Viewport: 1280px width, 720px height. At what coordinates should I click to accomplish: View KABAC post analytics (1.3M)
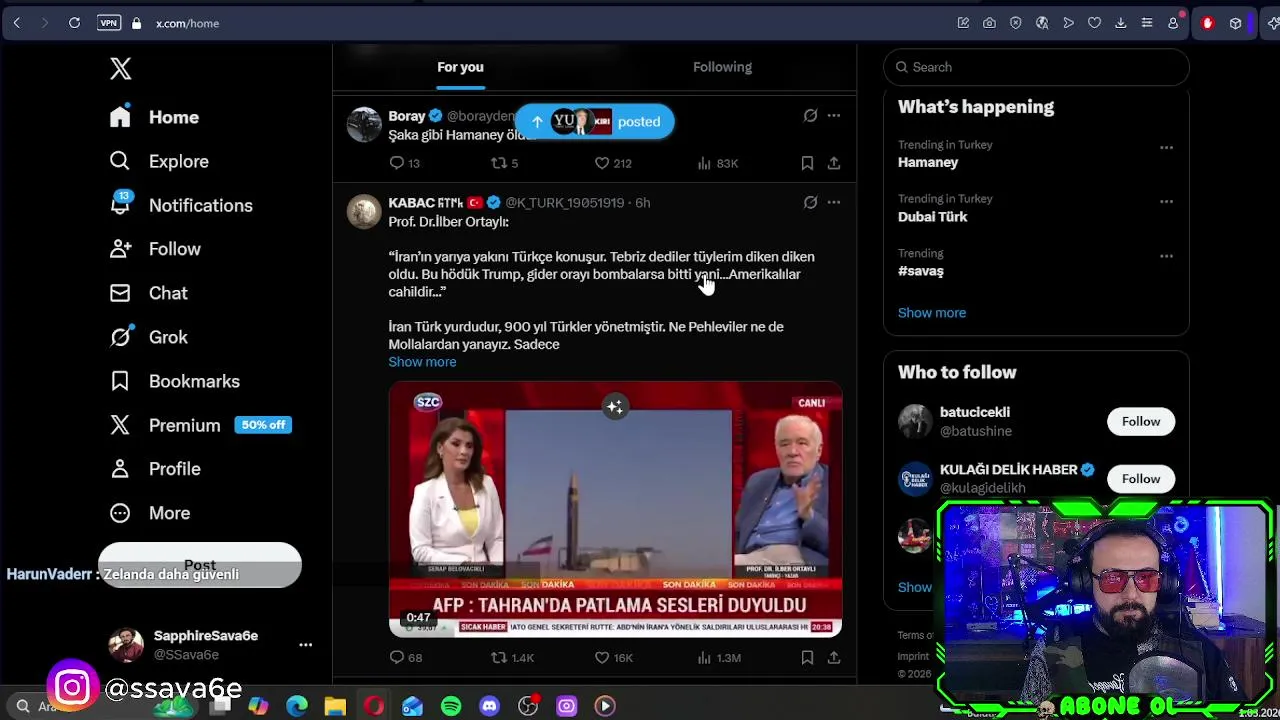(719, 658)
